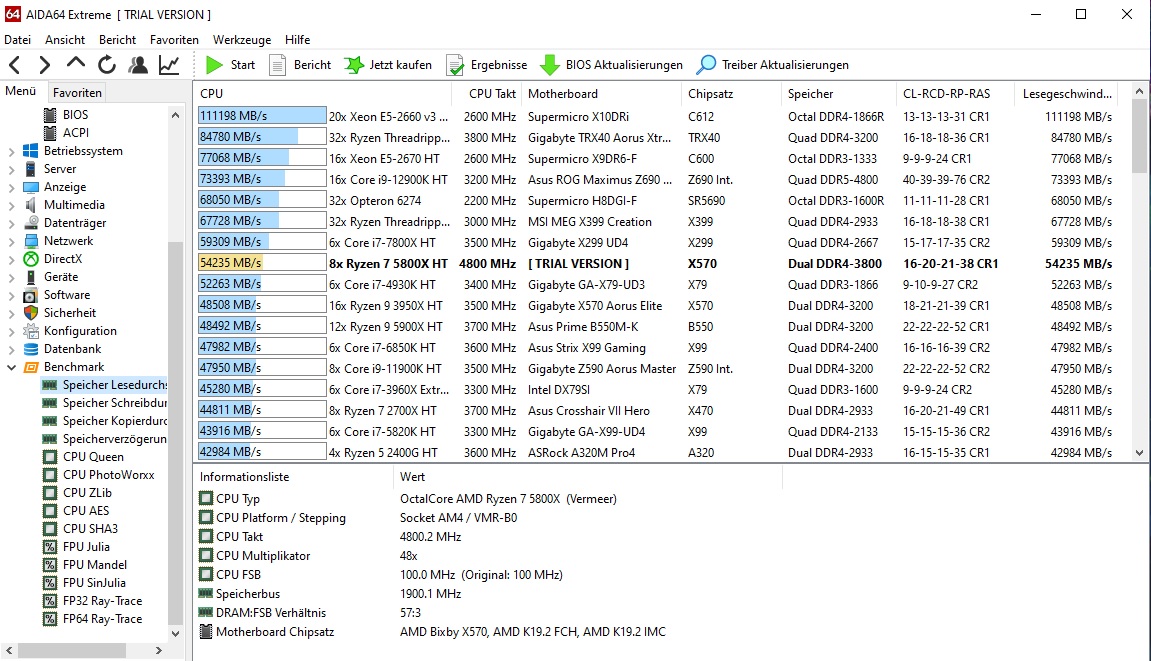Click the 111198 MB/s result bar
Viewport: 1151px width, 661px height.
[x=262, y=116]
